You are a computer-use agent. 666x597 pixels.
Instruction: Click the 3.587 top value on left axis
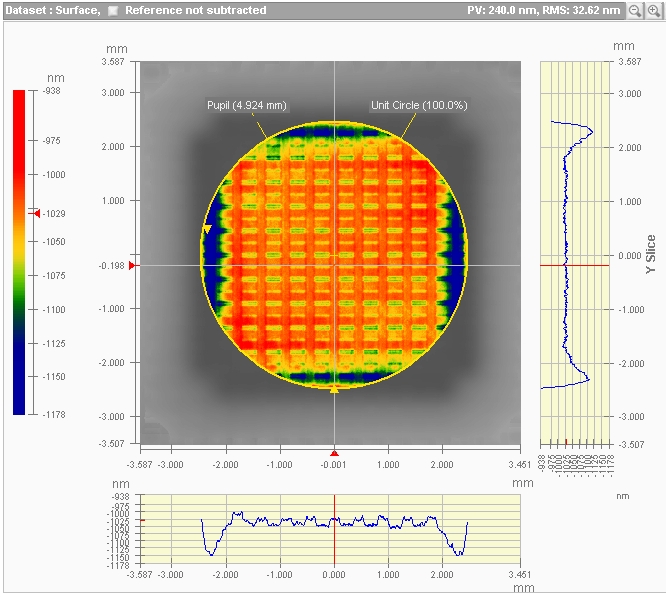click(x=113, y=62)
